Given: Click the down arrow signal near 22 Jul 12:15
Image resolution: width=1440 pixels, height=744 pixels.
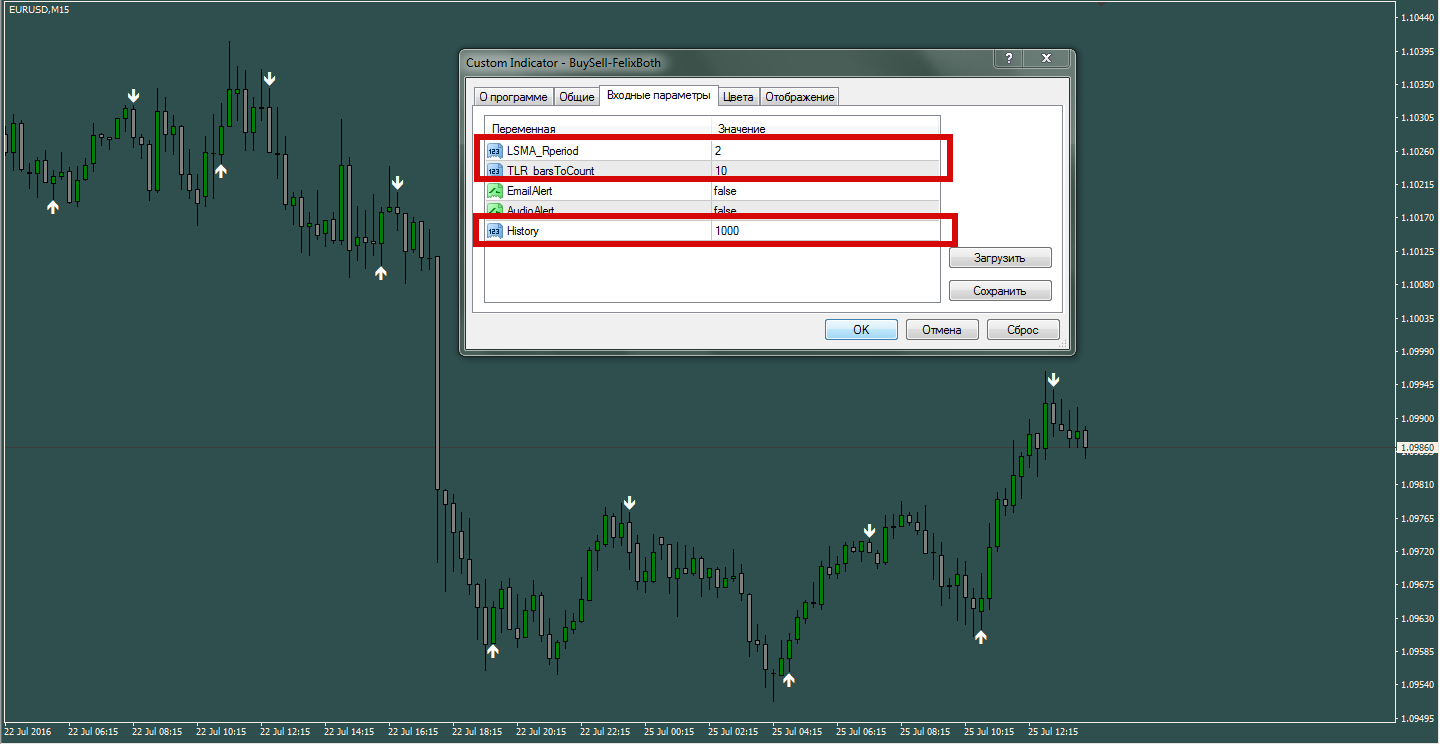Looking at the screenshot, I should [269, 78].
